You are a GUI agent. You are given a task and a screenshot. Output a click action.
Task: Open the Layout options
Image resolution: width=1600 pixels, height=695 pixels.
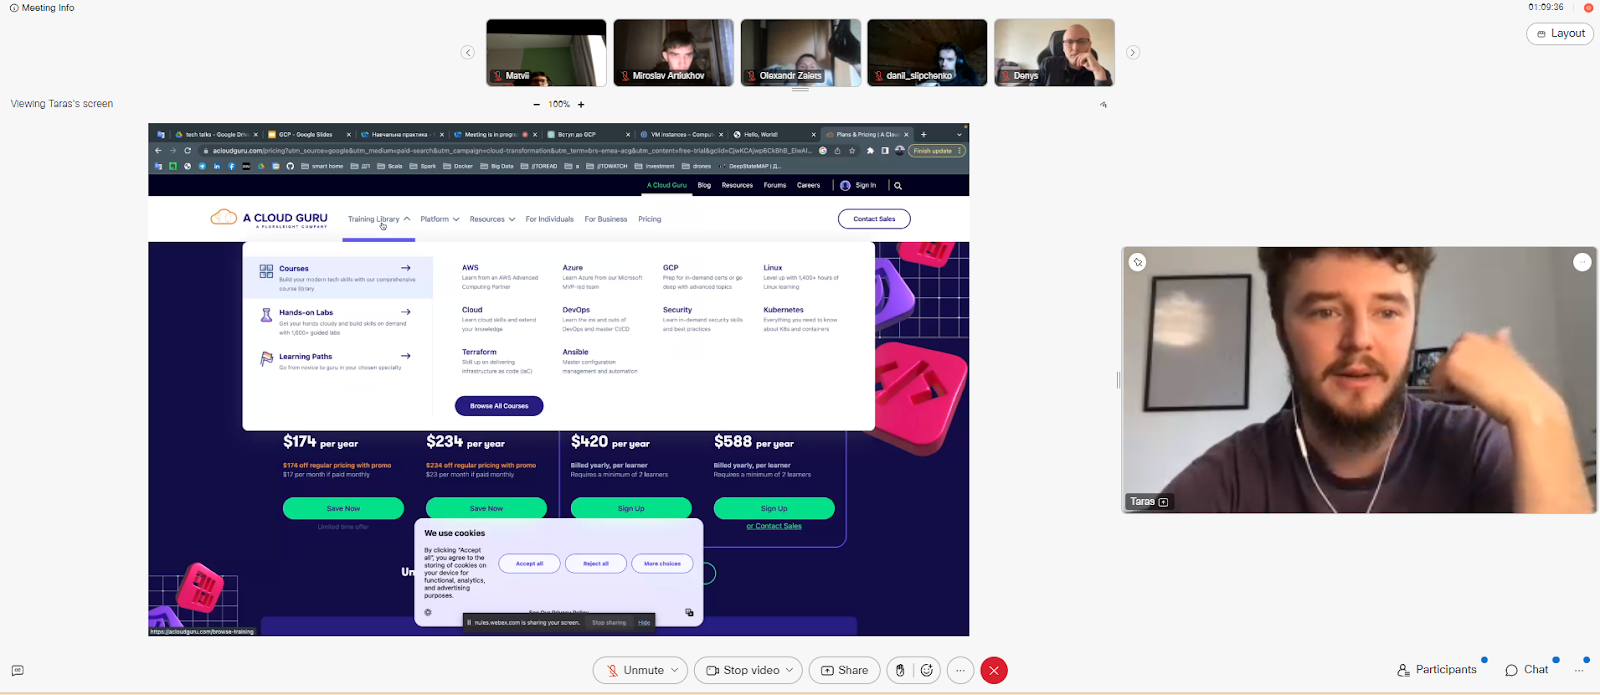pos(1560,34)
